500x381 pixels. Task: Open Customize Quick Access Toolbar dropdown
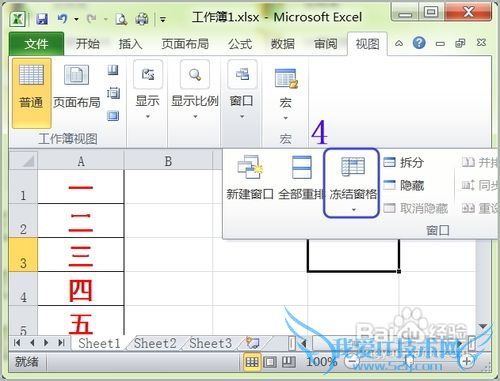(x=163, y=20)
